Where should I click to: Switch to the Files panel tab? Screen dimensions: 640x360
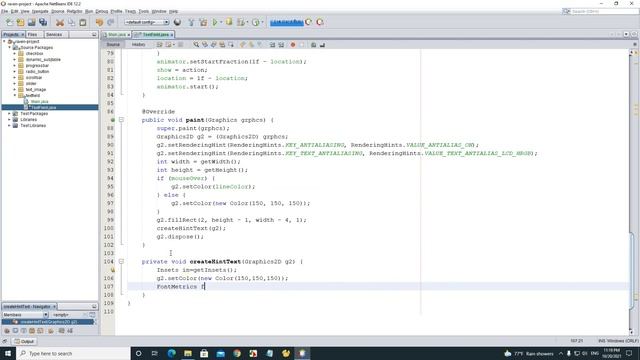pos(33,35)
